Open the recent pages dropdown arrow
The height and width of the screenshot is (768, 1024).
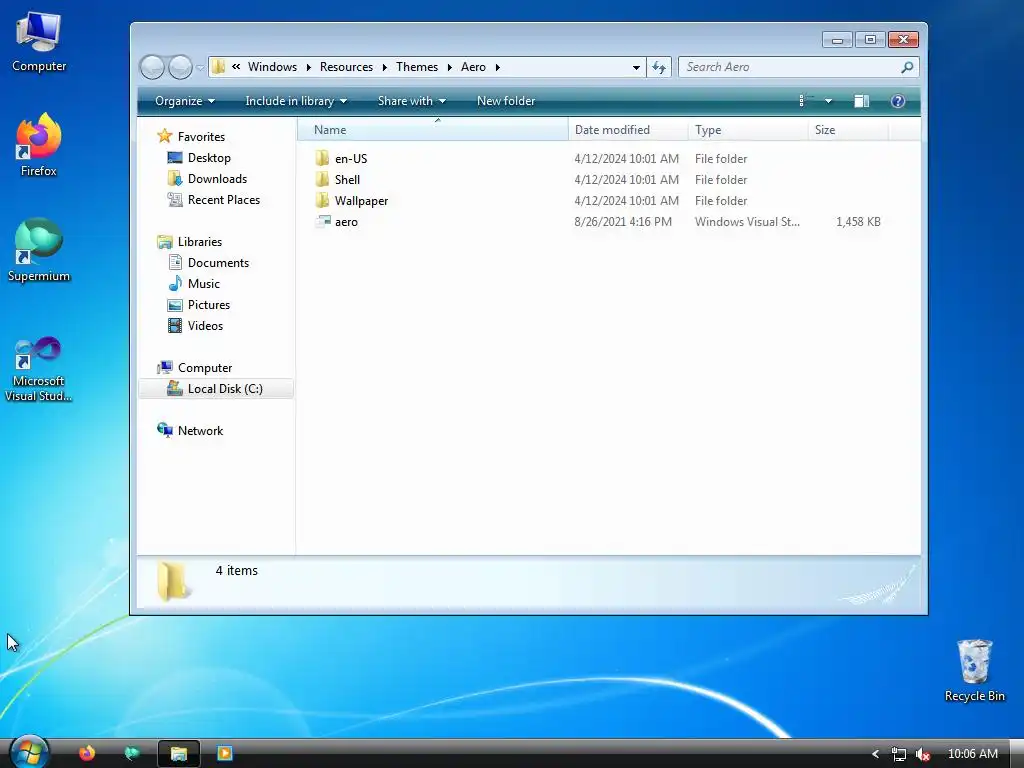[x=200, y=67]
